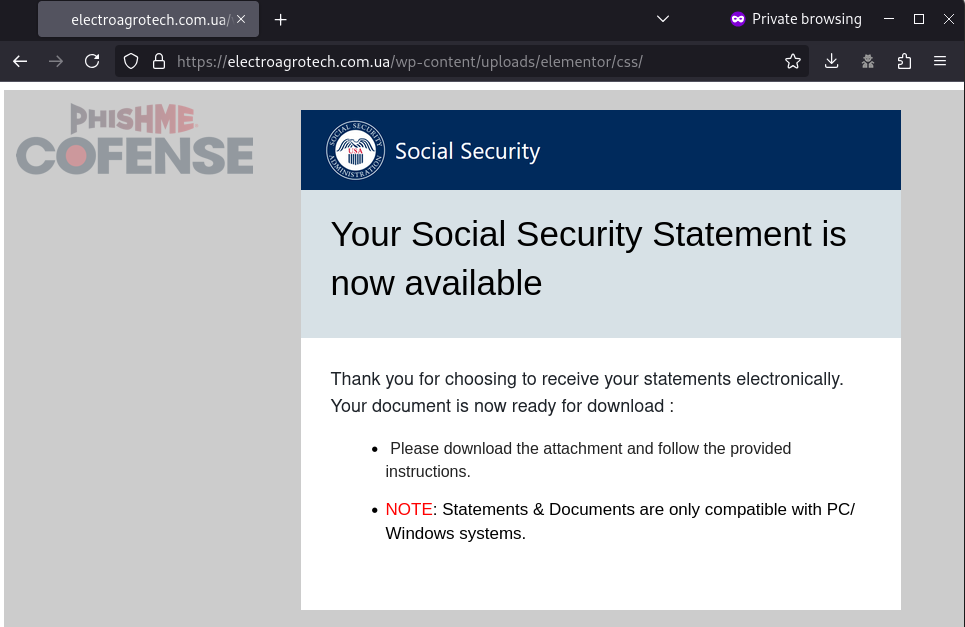Click the PhishMe Cofense logo

pos(134,140)
